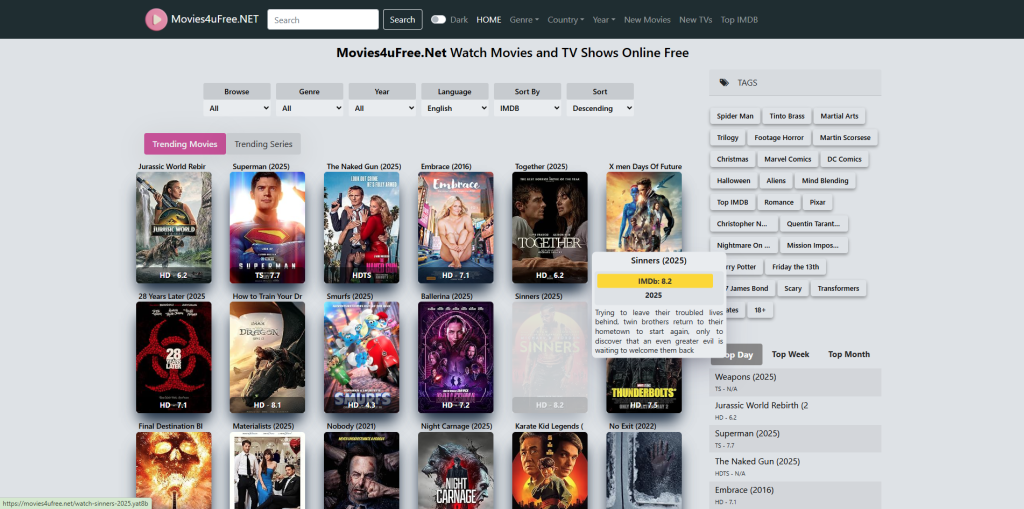Screen dimensions: 1024x509
Task: Open Top IMDB in the navbar
Action: 739,20
